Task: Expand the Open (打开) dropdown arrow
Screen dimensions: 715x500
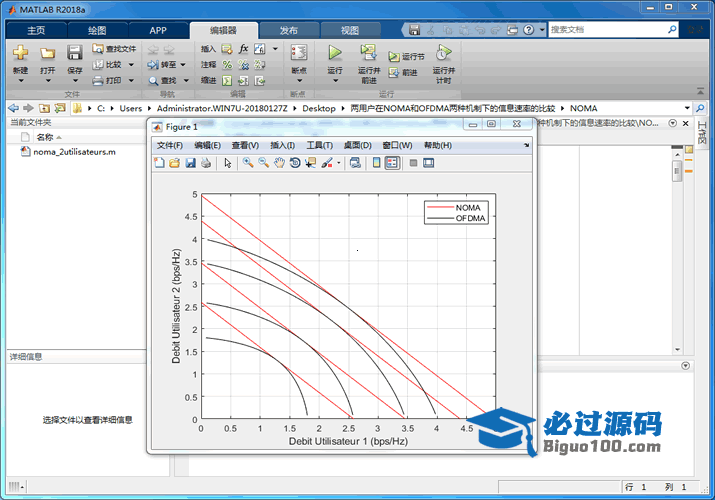Action: pyautogui.click(x=48, y=81)
